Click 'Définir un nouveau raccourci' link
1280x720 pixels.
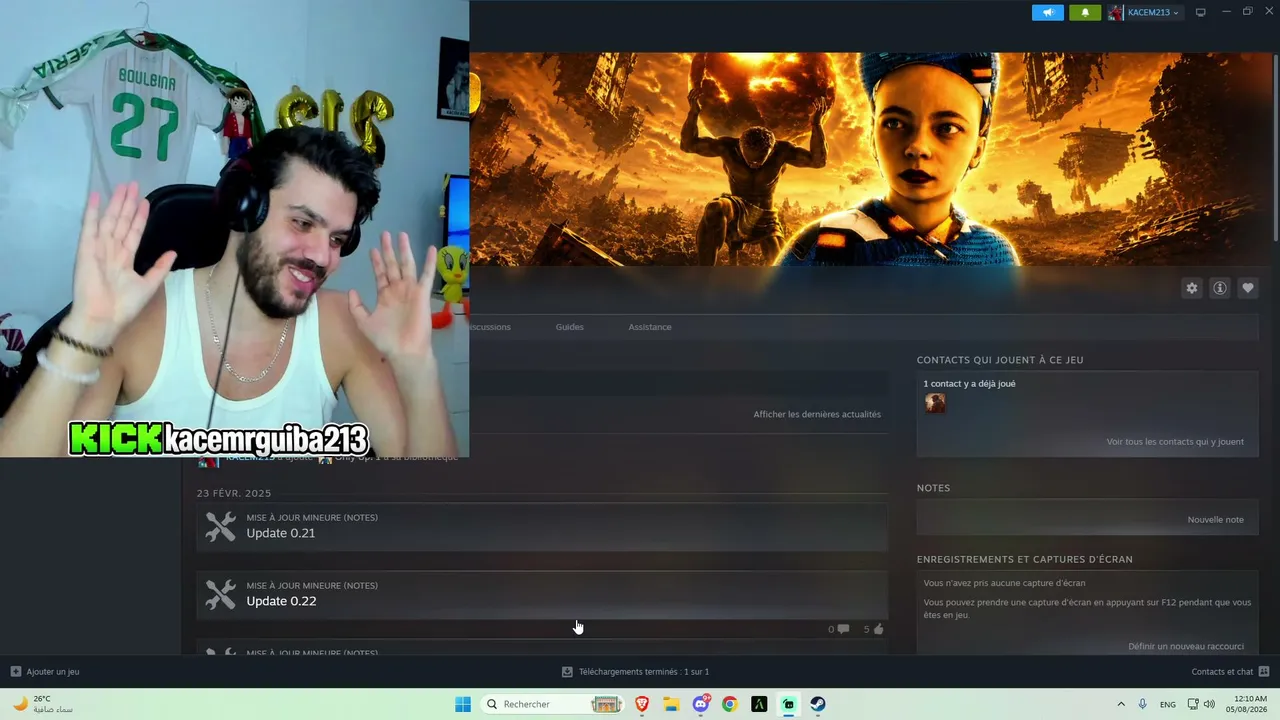[1186, 647]
